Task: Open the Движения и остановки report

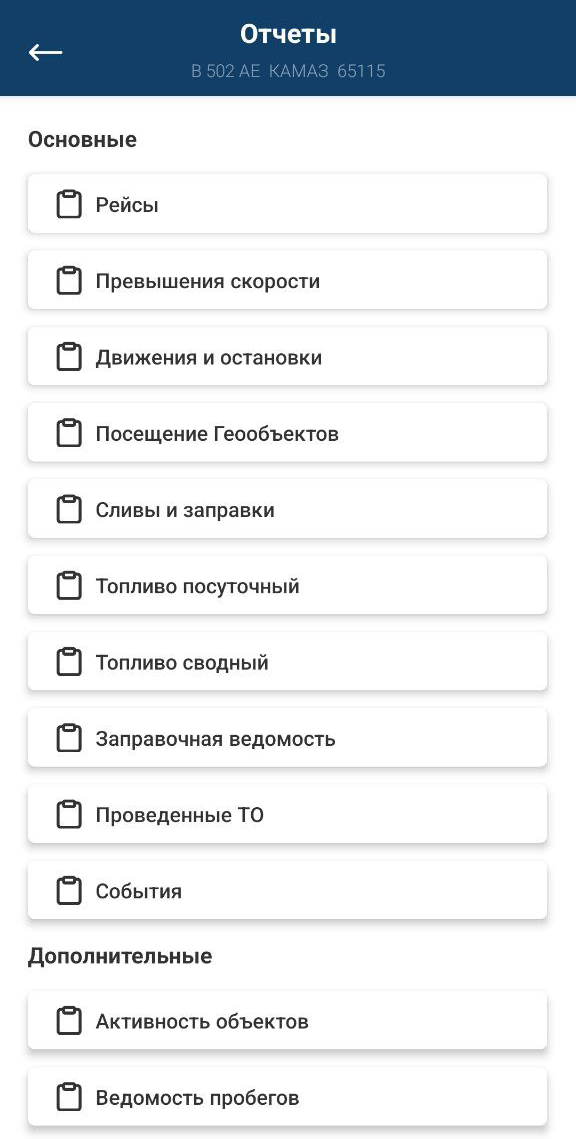Action: coord(288,357)
